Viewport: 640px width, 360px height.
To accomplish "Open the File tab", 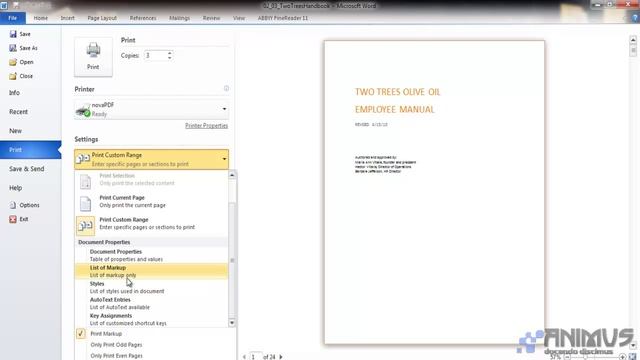I will click(x=13, y=18).
